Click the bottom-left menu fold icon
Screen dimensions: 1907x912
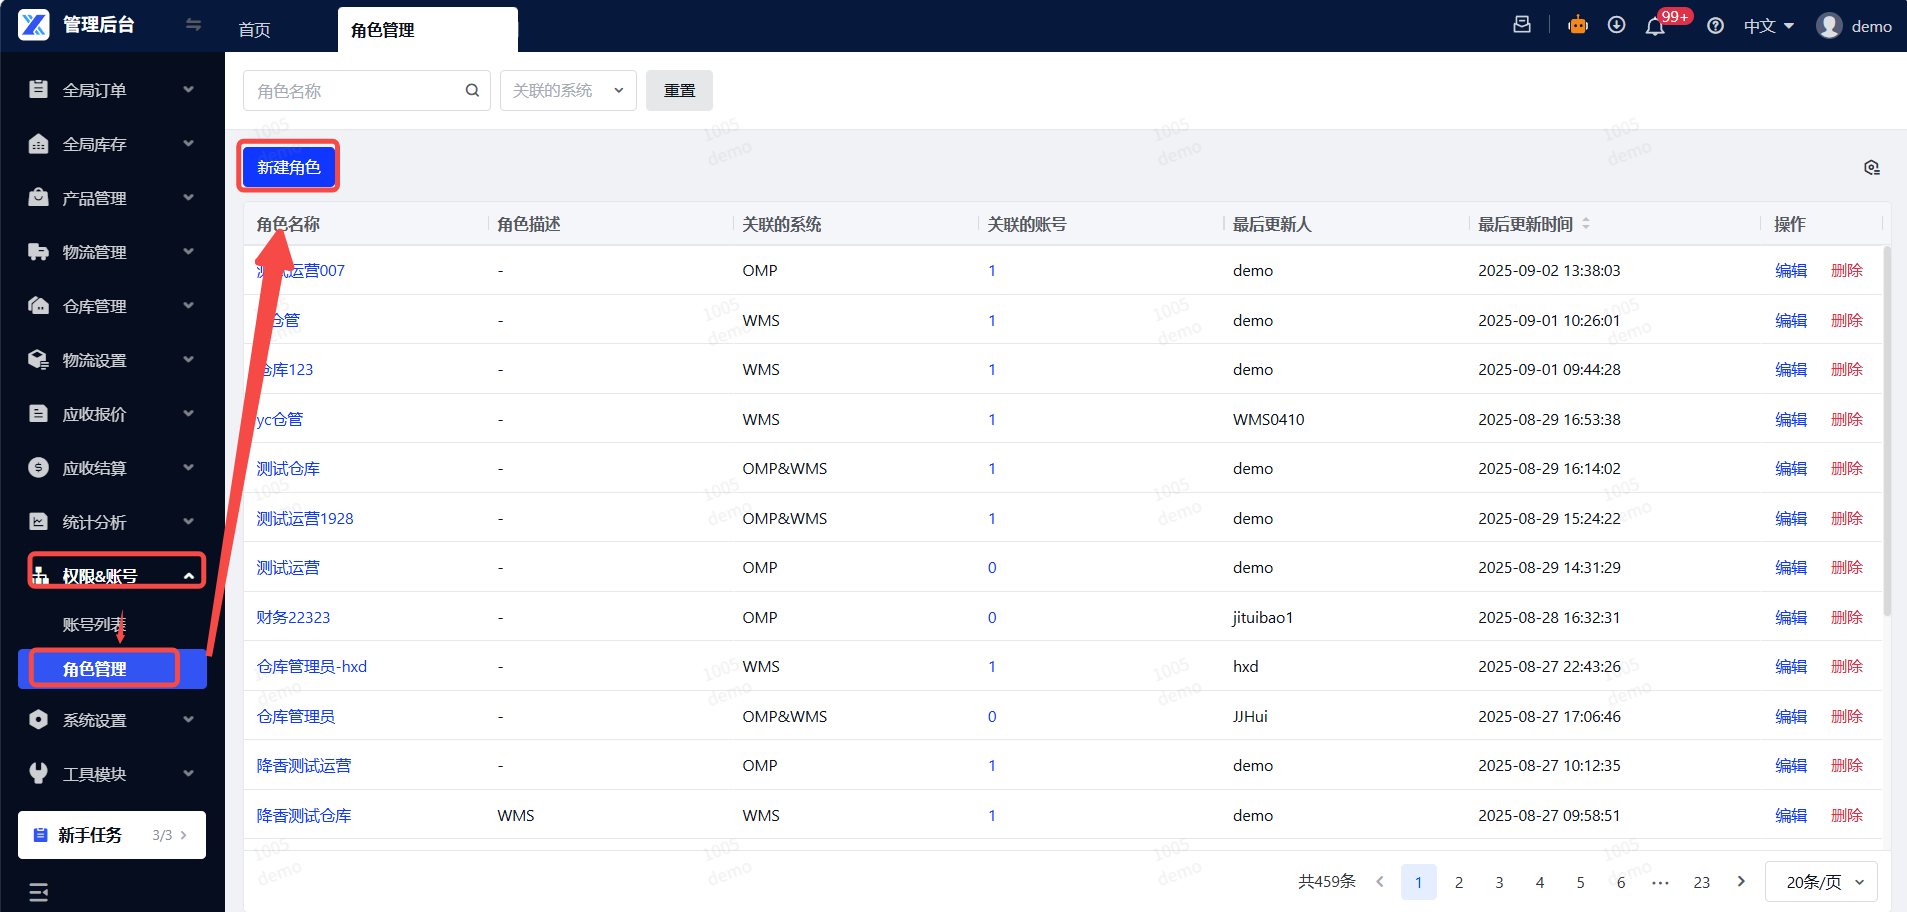(39, 892)
